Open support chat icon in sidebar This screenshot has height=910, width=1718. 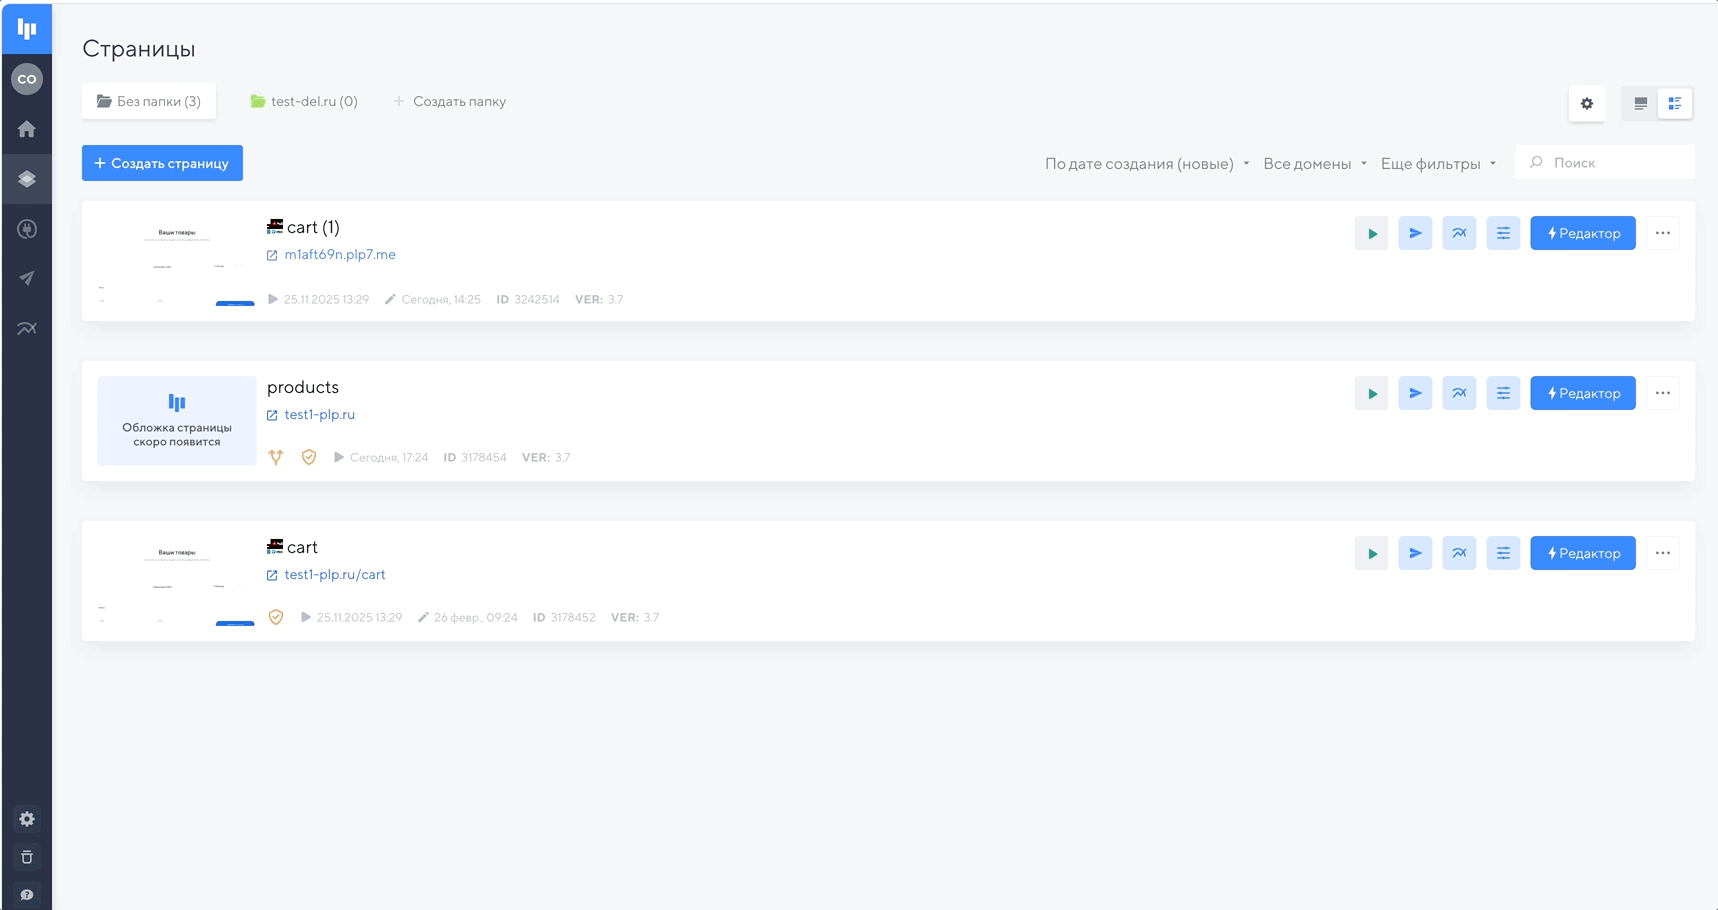click(x=27, y=895)
